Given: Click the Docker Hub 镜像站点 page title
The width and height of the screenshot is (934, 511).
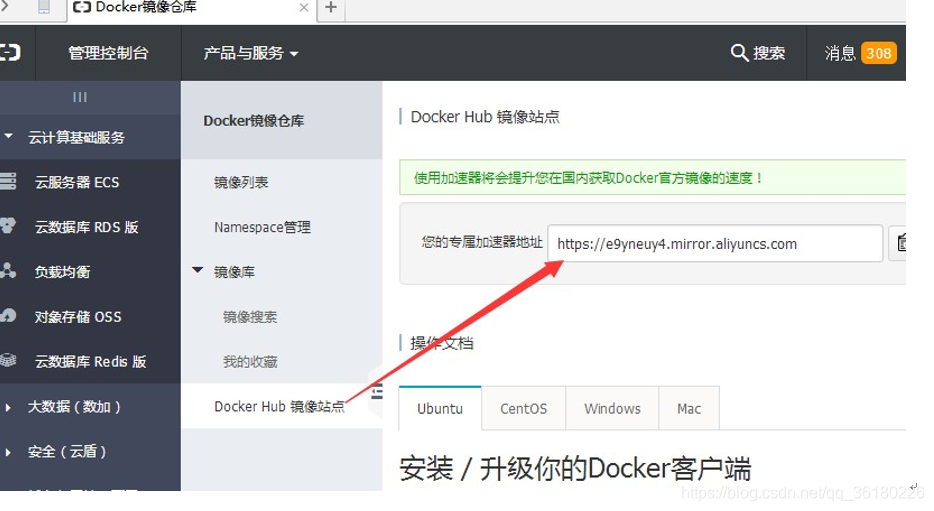Looking at the screenshot, I should coord(485,117).
